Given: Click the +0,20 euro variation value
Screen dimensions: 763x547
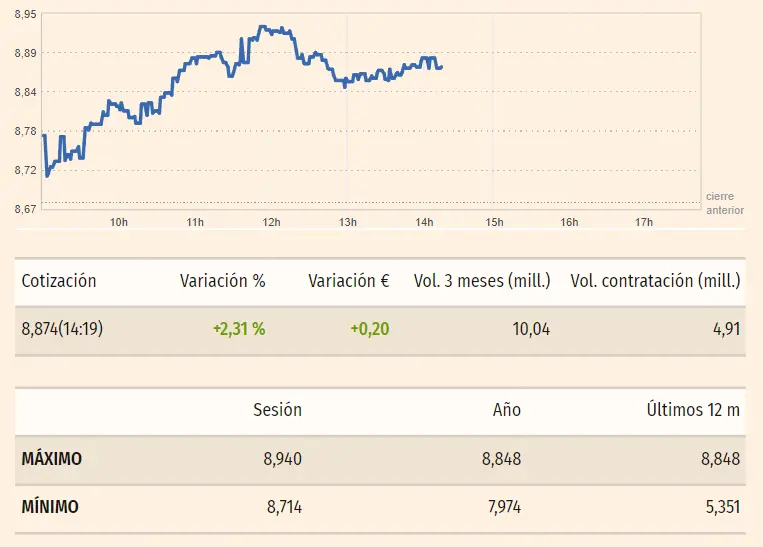Looking at the screenshot, I should (x=369, y=329).
